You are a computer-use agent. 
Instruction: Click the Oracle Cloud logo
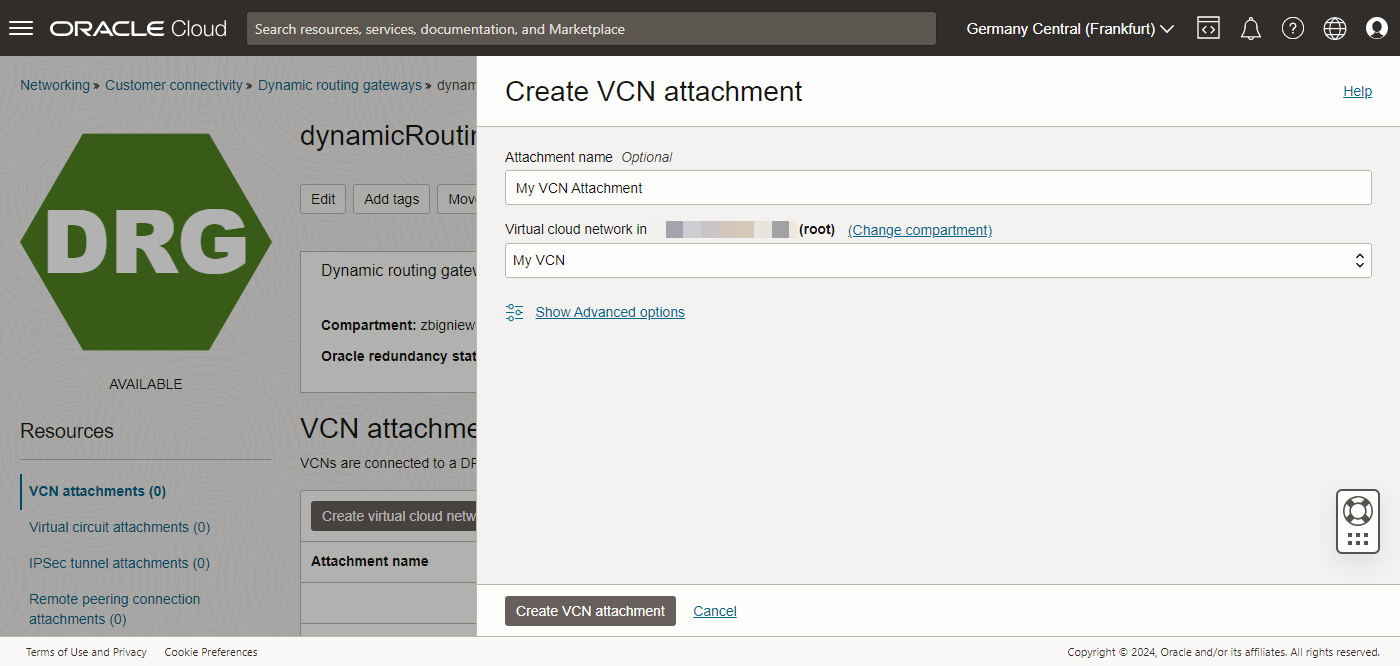(138, 29)
